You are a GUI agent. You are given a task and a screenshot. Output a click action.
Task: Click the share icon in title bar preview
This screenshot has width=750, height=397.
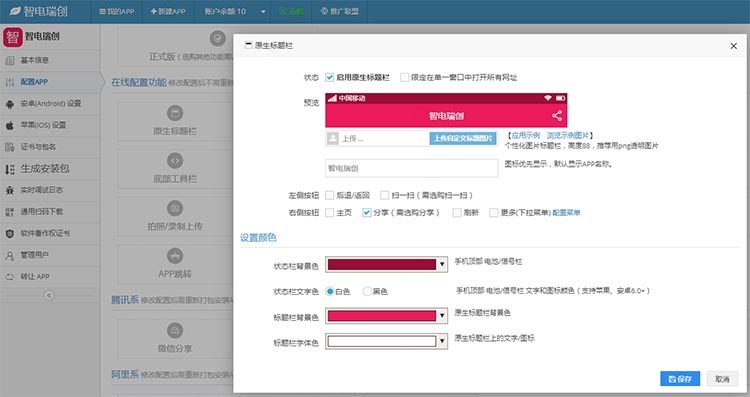pyautogui.click(x=557, y=115)
